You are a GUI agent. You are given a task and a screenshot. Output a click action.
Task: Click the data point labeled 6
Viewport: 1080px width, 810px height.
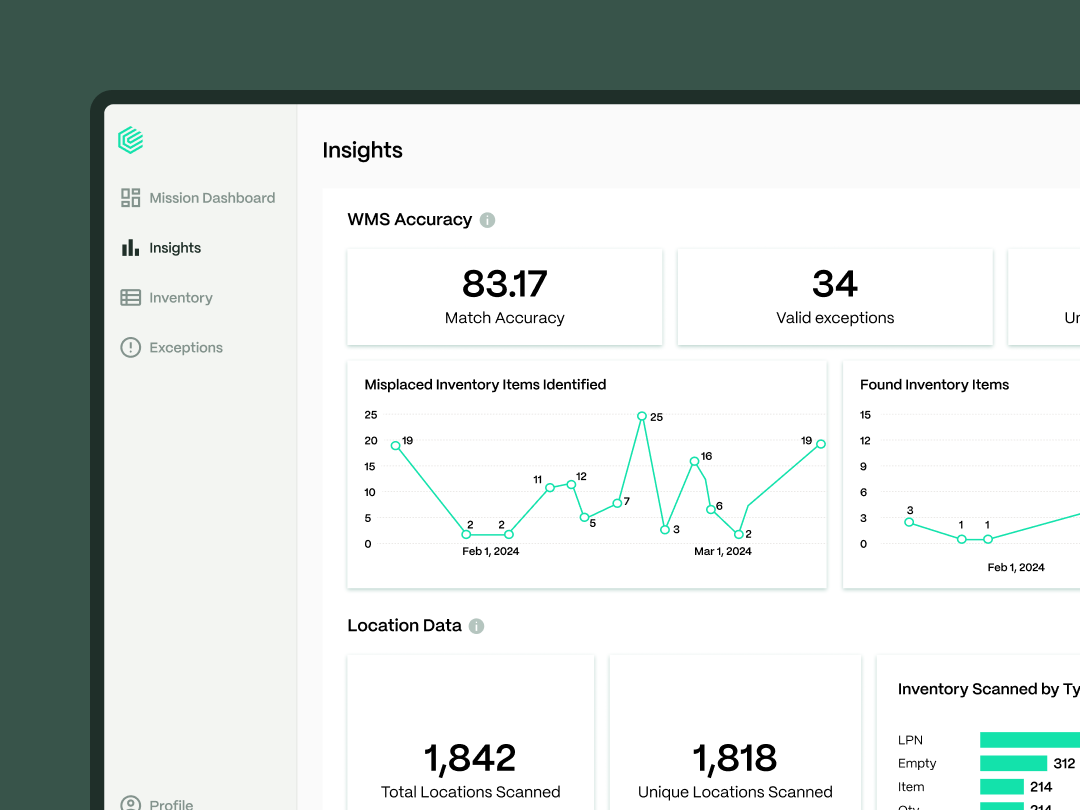tap(710, 510)
